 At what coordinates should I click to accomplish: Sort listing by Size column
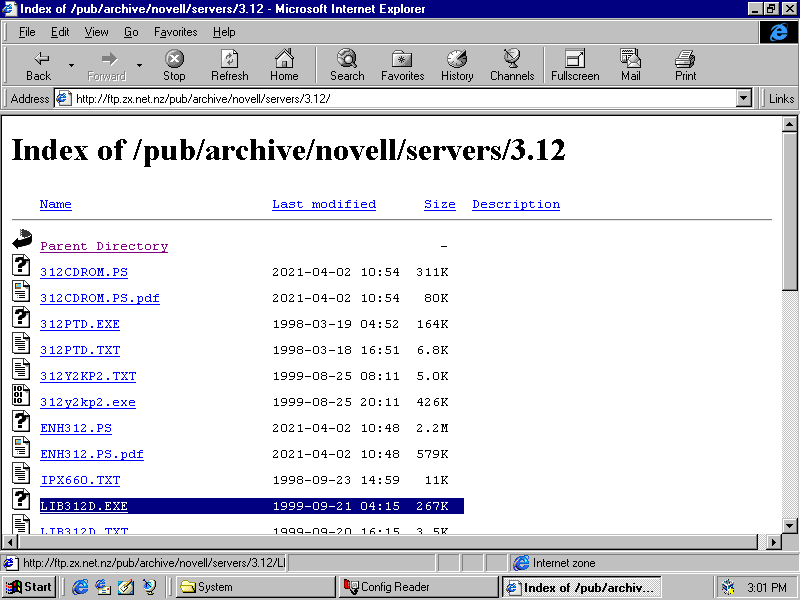point(439,204)
